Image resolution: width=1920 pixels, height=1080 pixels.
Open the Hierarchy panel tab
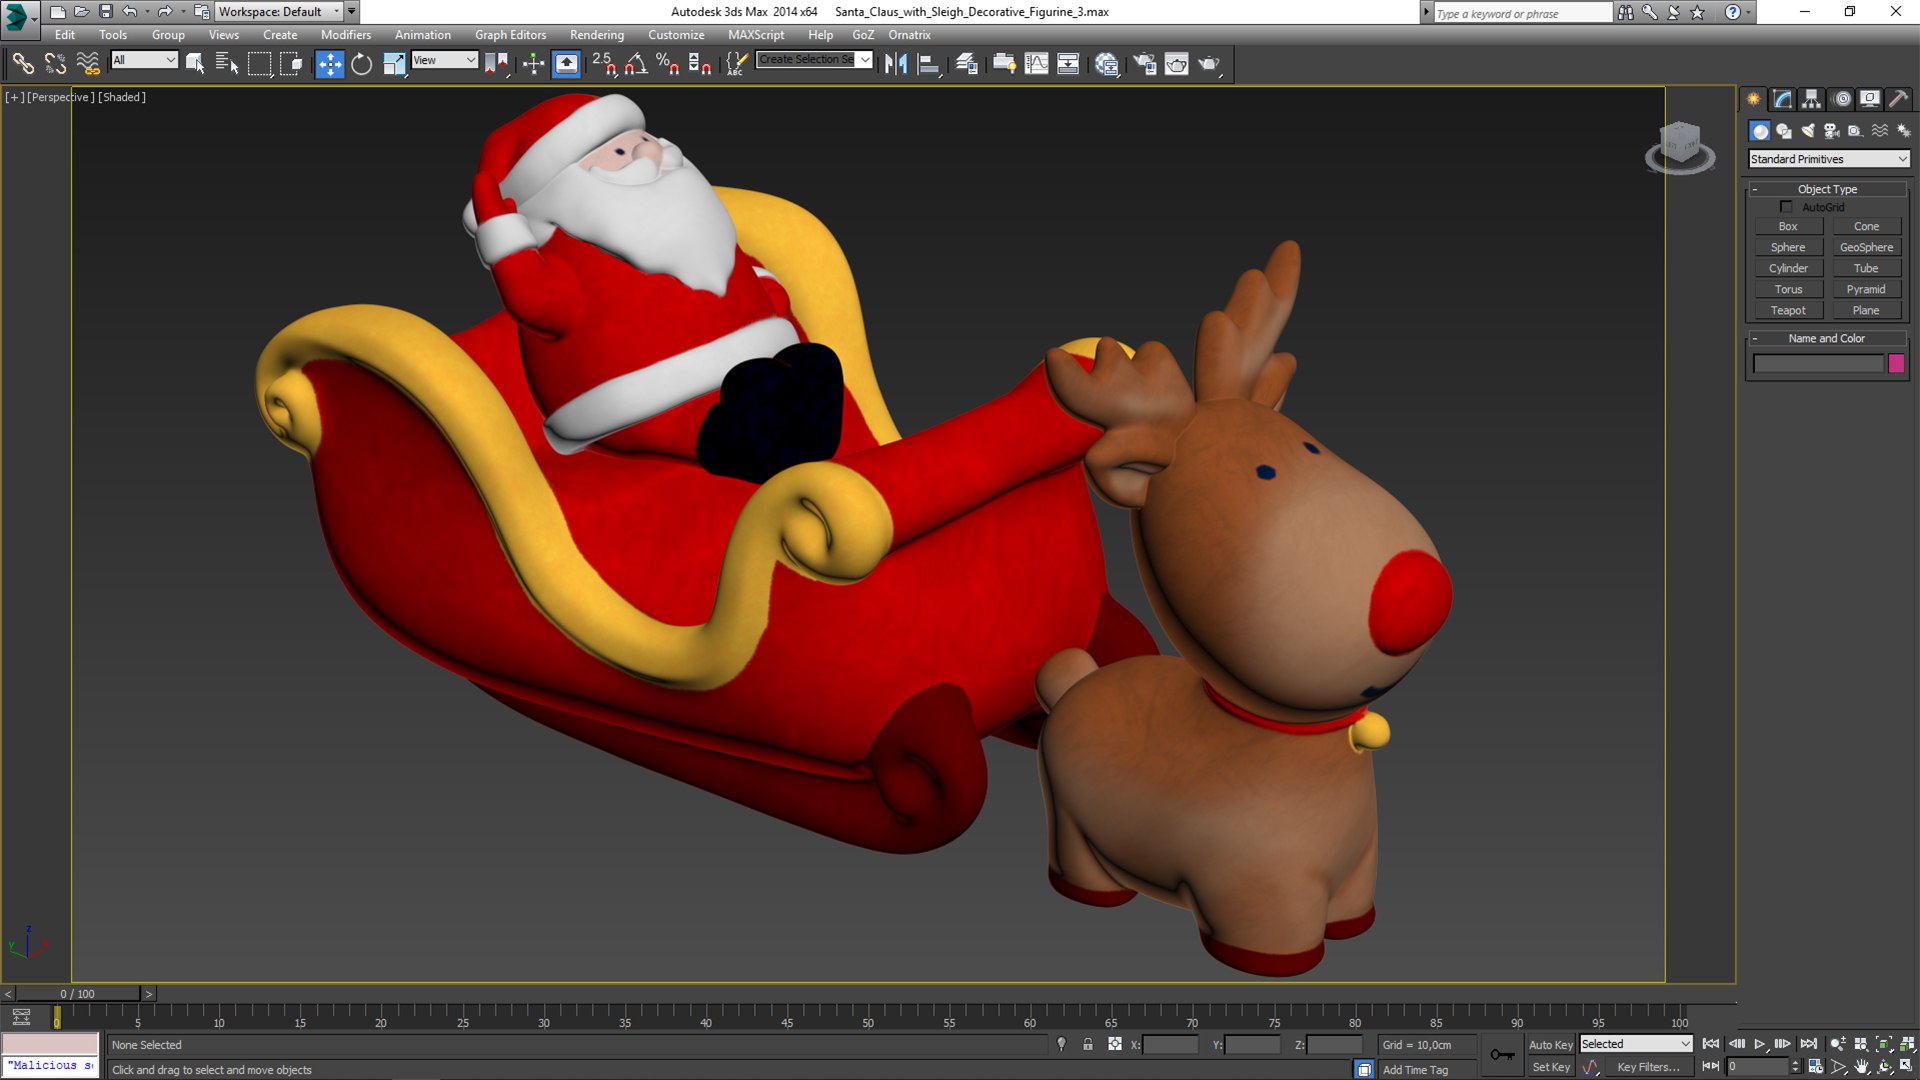(x=1811, y=99)
